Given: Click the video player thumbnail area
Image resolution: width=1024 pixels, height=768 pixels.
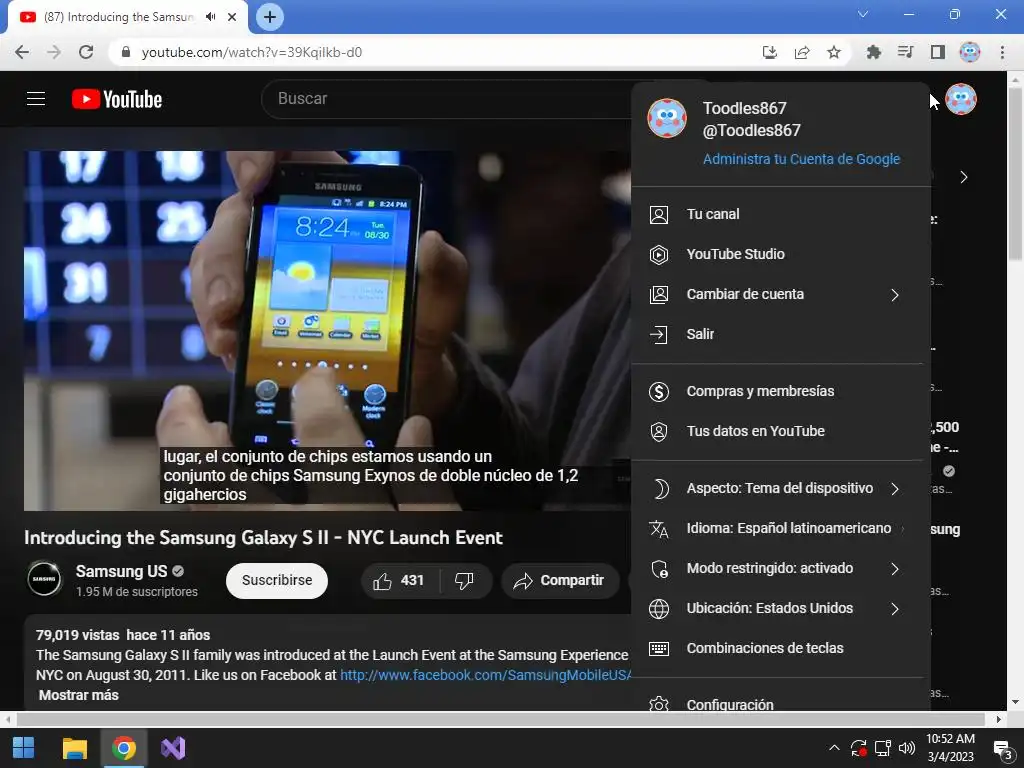Looking at the screenshot, I should click(x=327, y=330).
